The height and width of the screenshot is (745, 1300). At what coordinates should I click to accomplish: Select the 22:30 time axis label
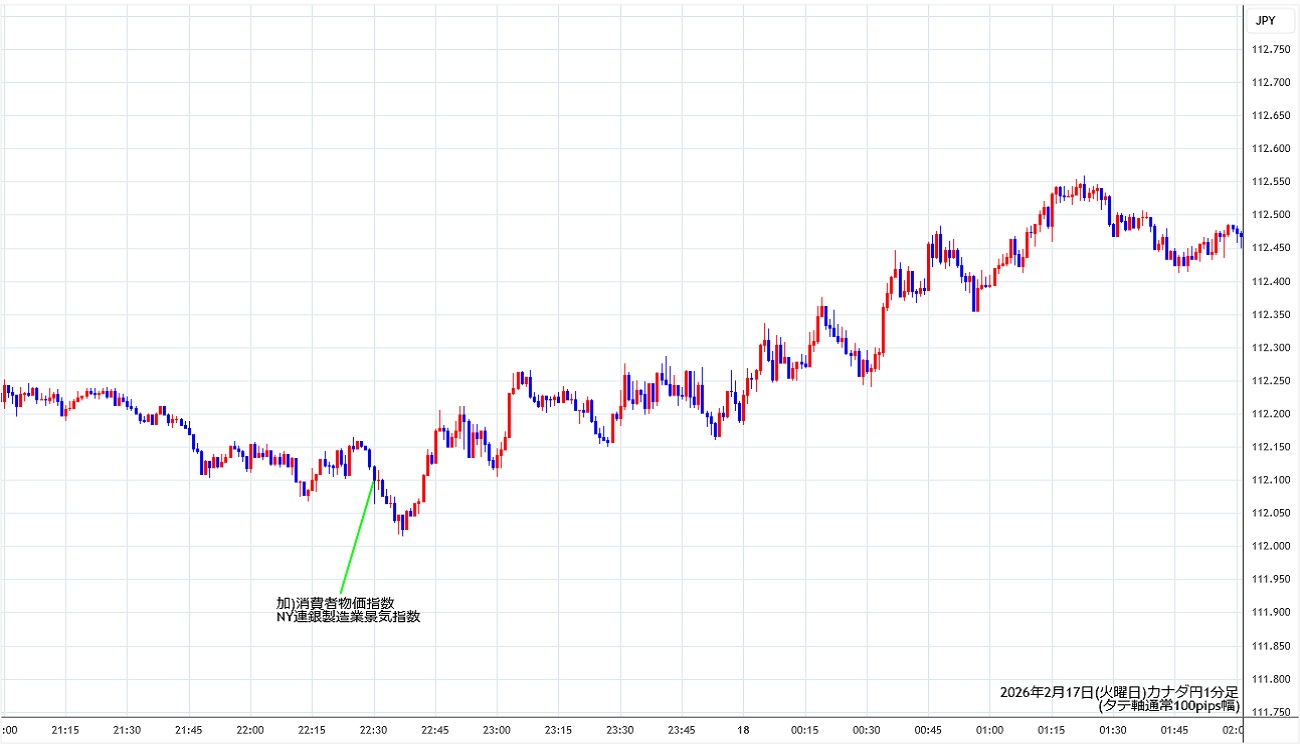(x=373, y=730)
